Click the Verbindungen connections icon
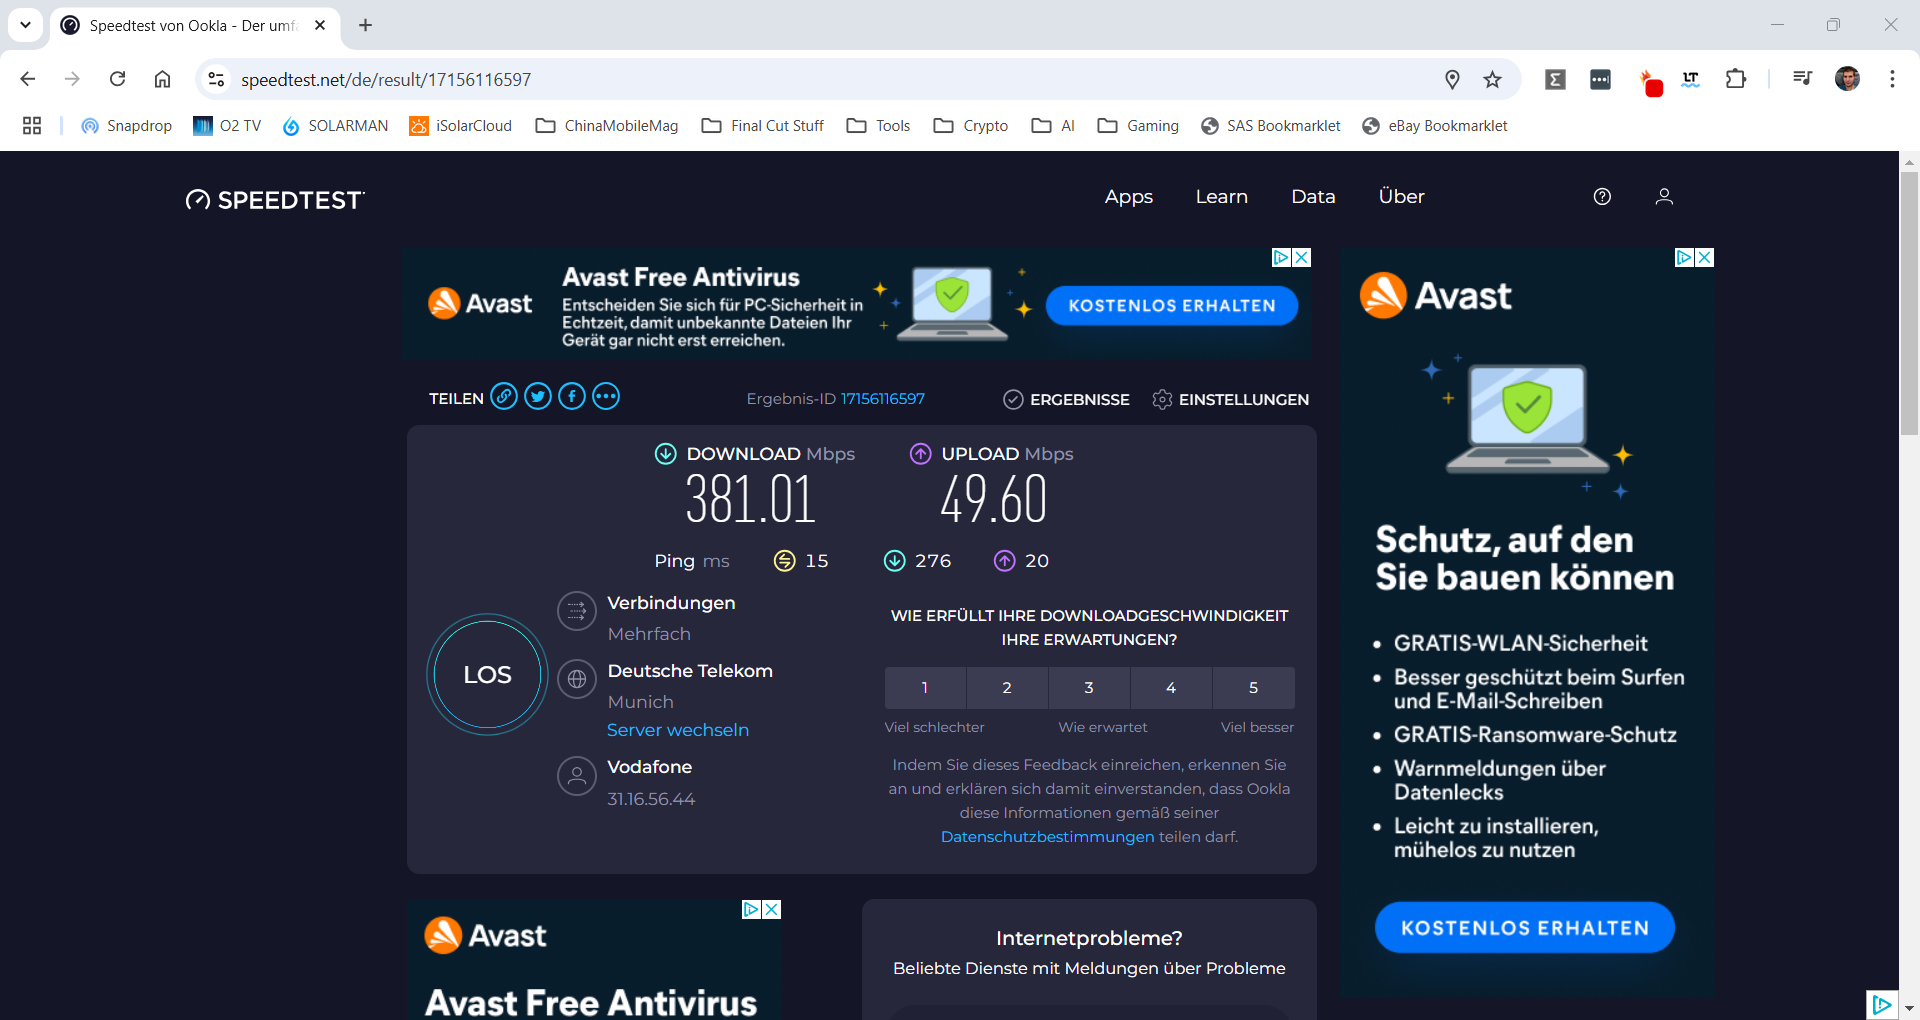The height and width of the screenshot is (1020, 1920). [577, 612]
